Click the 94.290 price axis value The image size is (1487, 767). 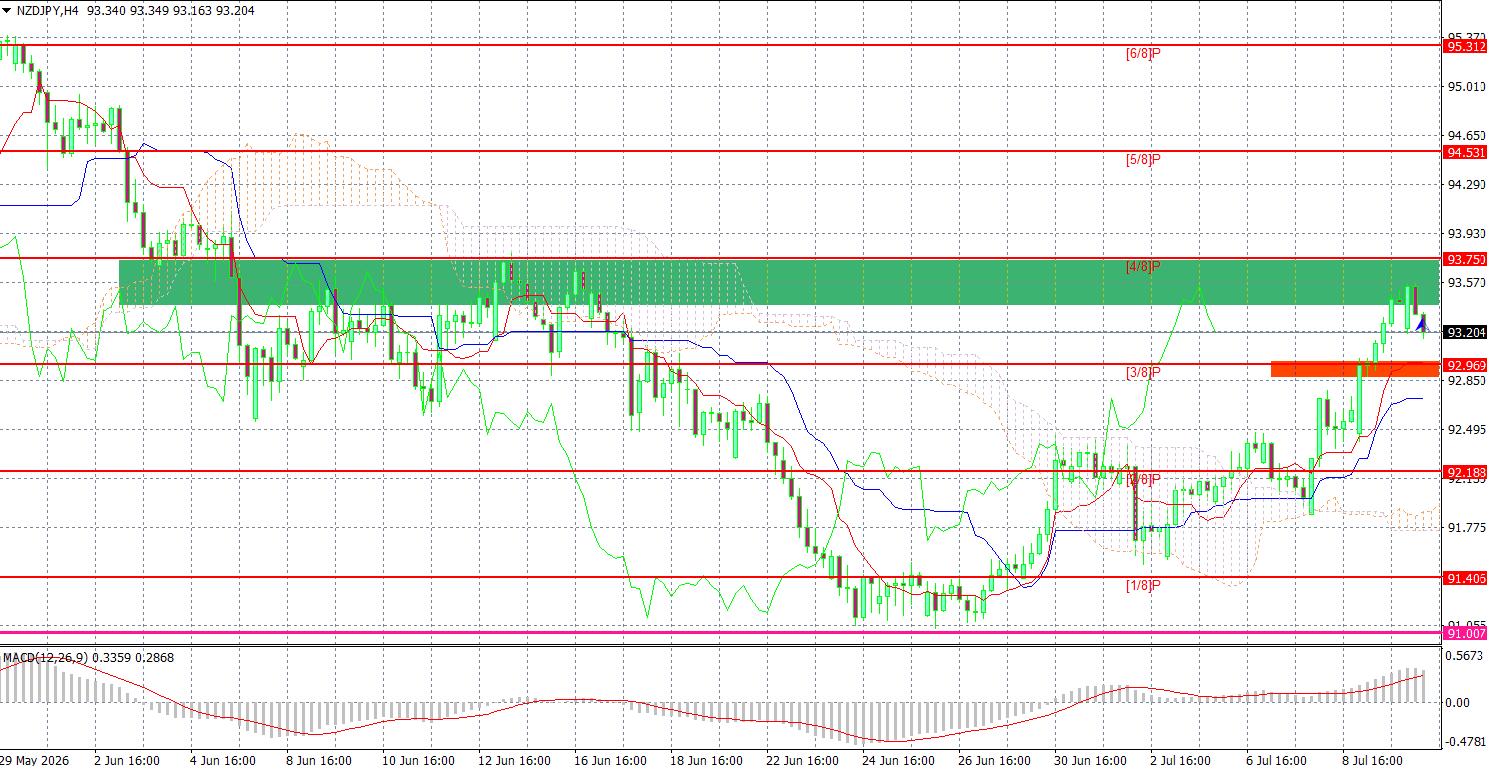point(1465,185)
